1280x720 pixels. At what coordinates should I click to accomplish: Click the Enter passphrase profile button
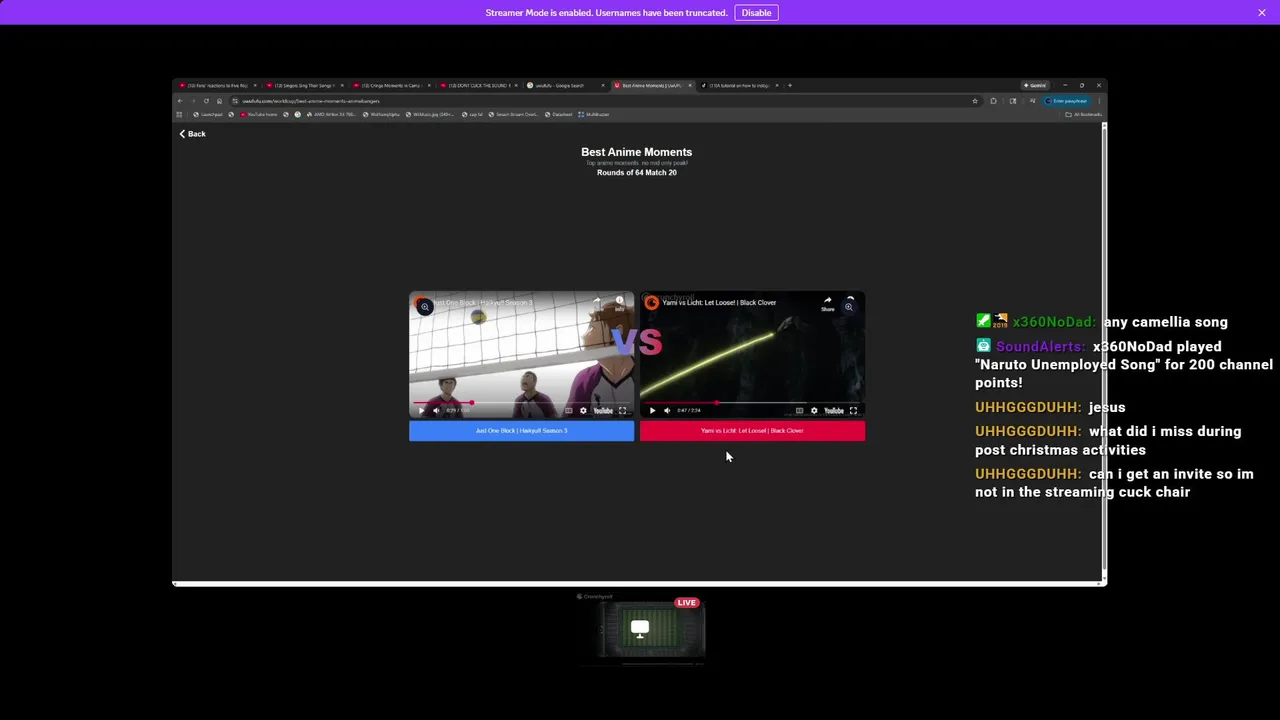(x=1066, y=101)
